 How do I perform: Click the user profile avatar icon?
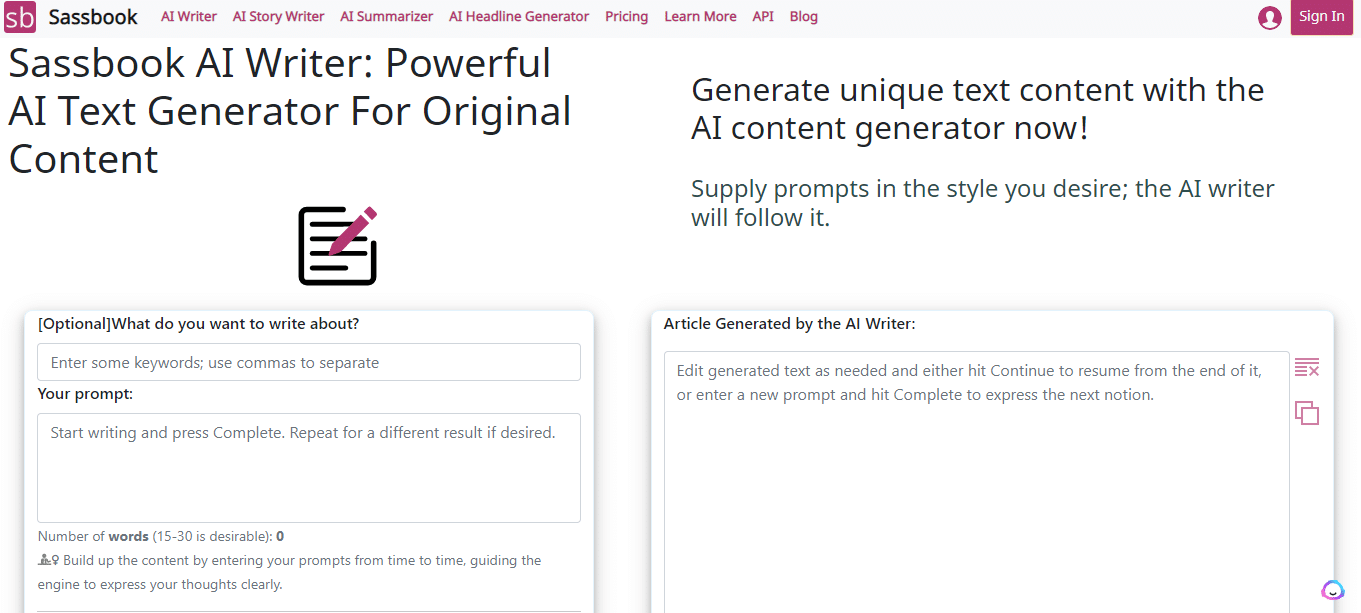click(1270, 17)
